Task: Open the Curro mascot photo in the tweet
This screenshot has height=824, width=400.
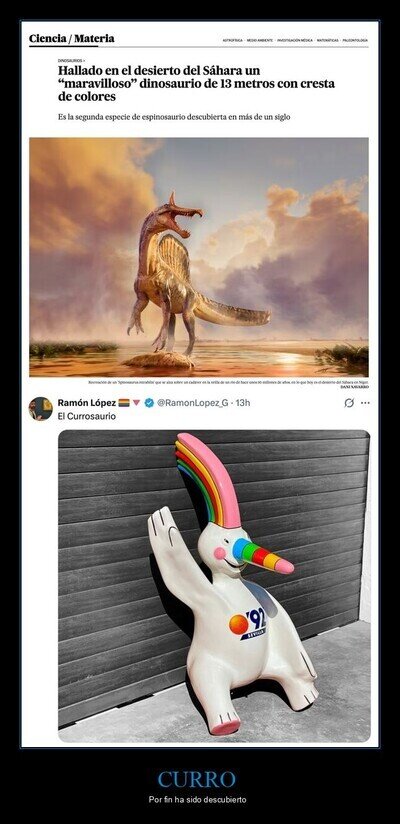Action: (x=214, y=586)
